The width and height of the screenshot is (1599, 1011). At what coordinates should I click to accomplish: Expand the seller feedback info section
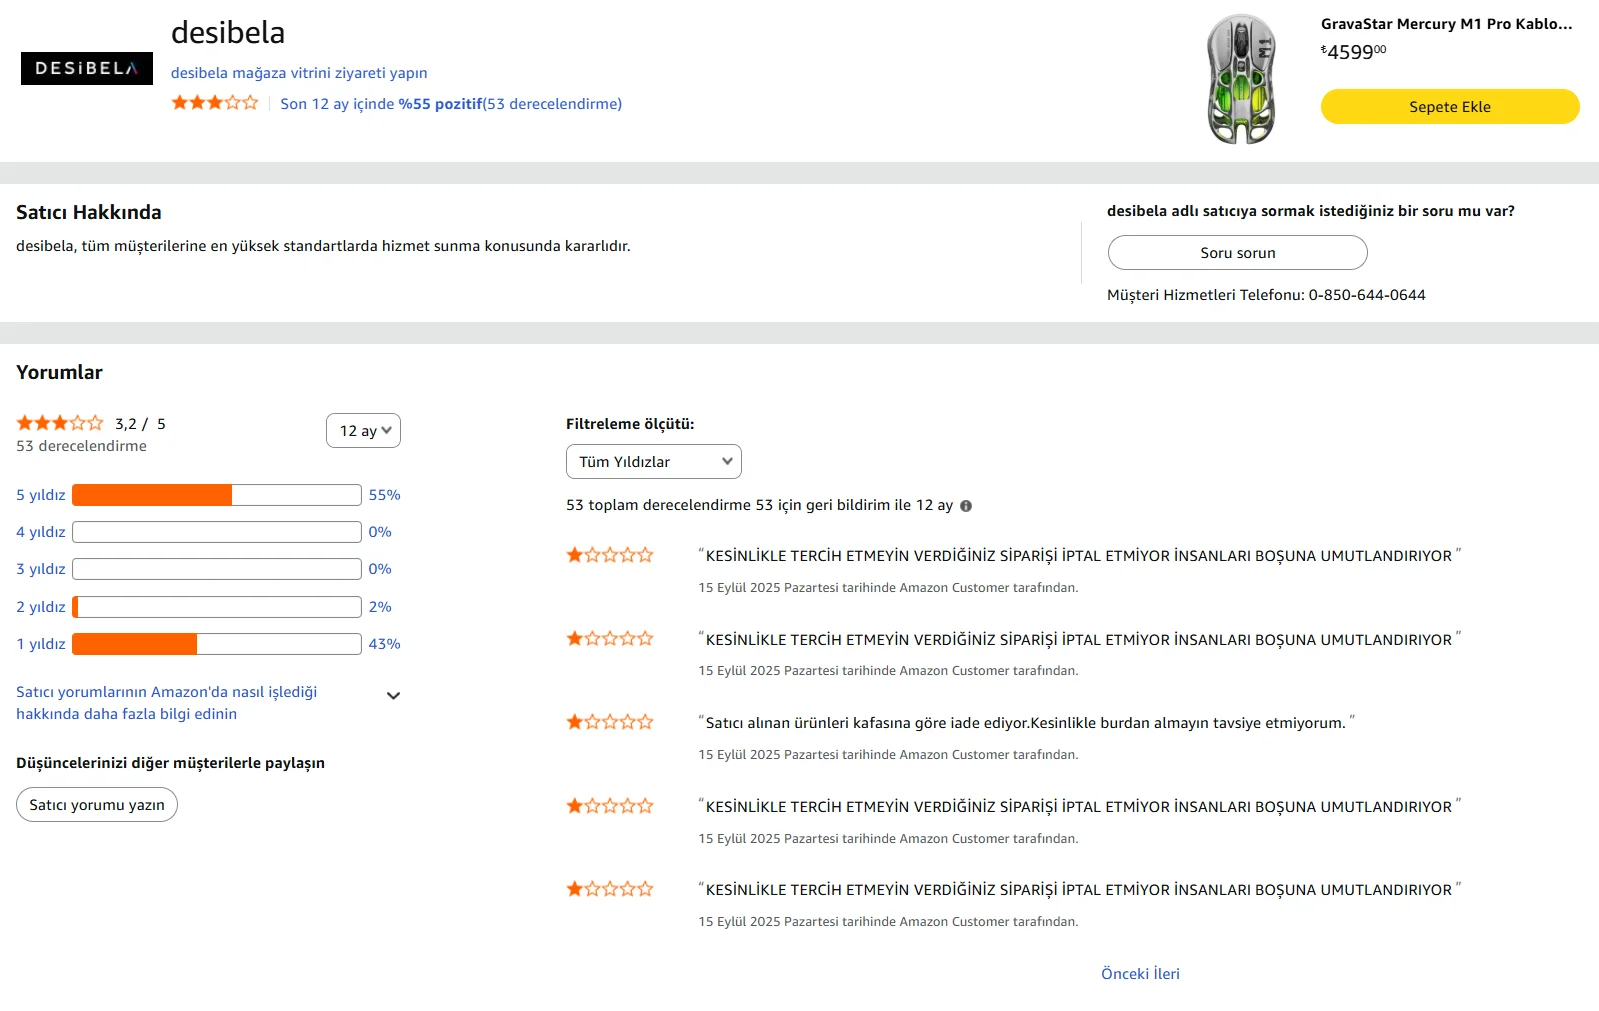393,696
